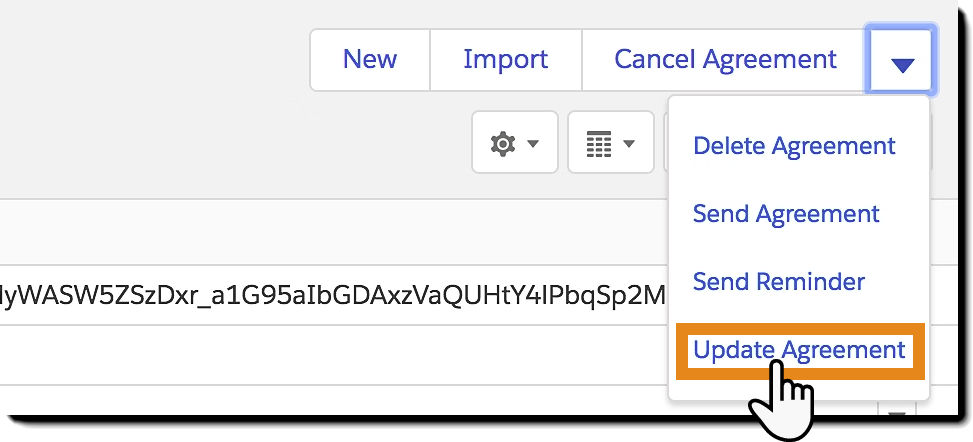Open the gear list view controls
973x442 pixels.
[514, 143]
